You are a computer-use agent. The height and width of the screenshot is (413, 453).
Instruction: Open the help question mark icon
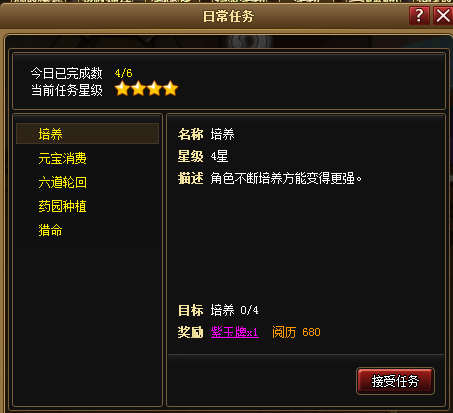419,15
